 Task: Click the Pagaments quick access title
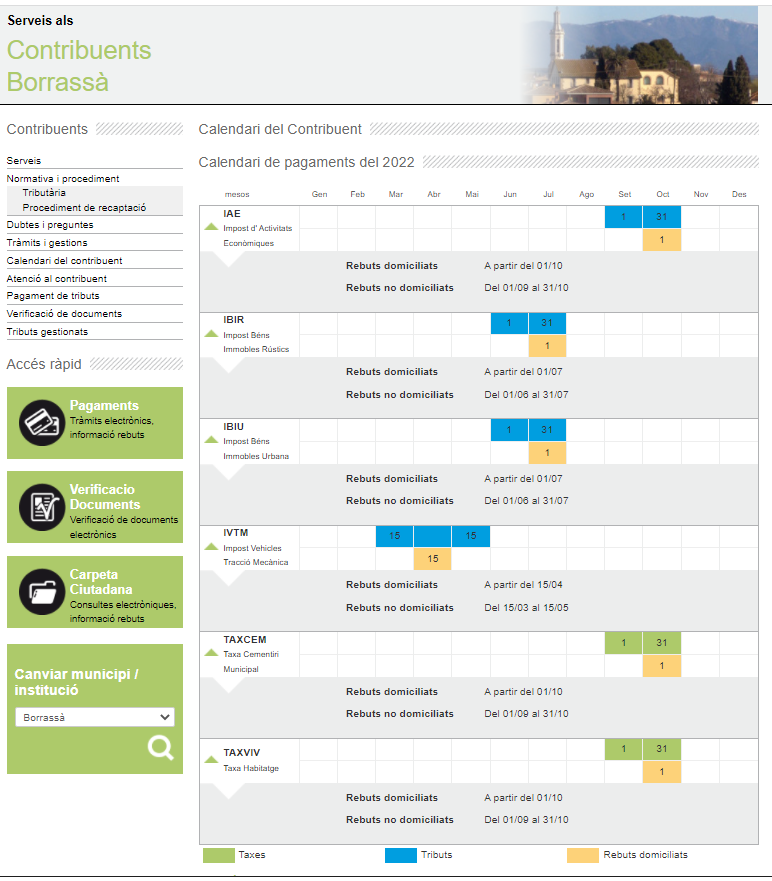tap(104, 406)
